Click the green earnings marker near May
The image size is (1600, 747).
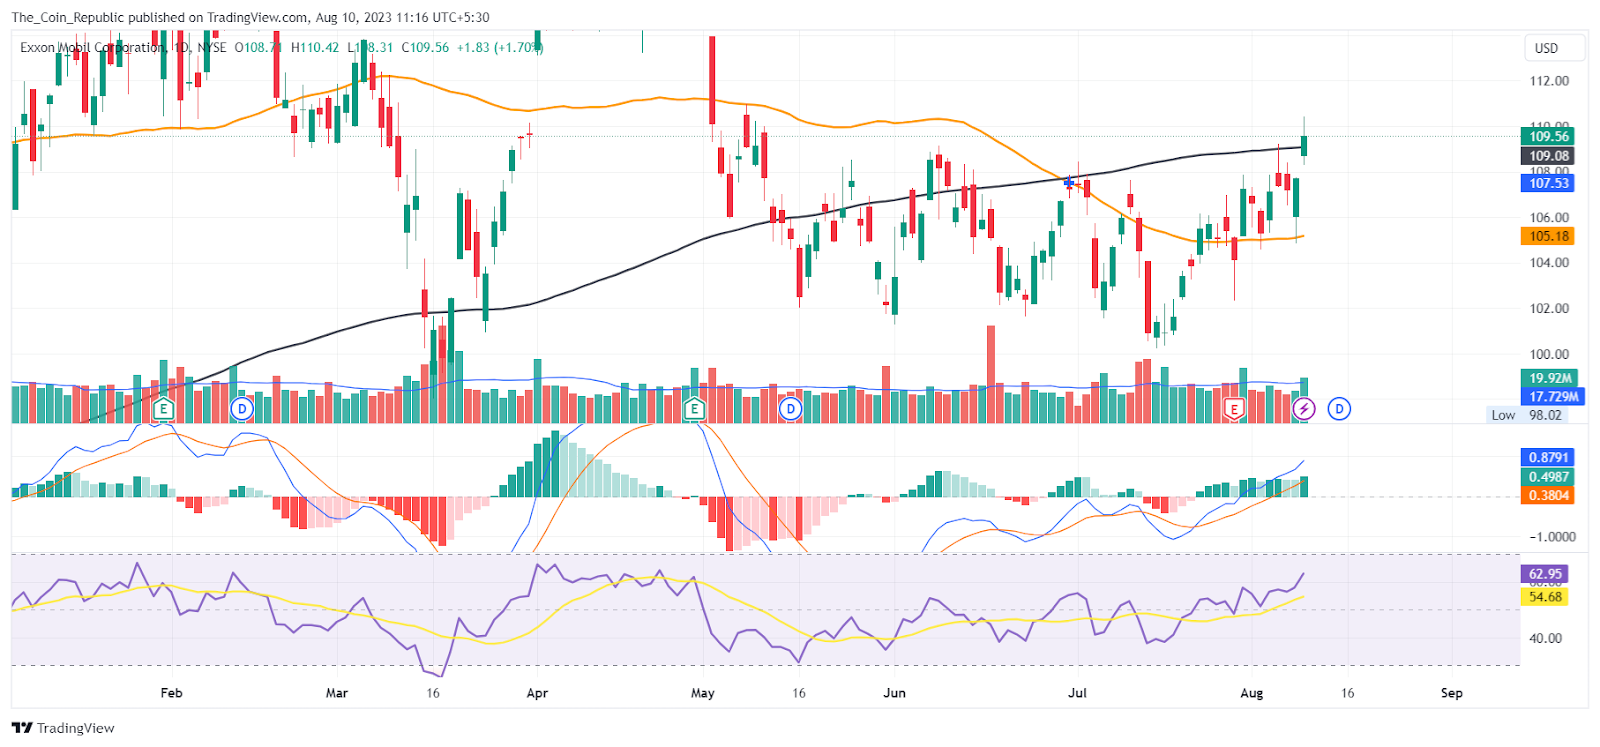coord(694,409)
